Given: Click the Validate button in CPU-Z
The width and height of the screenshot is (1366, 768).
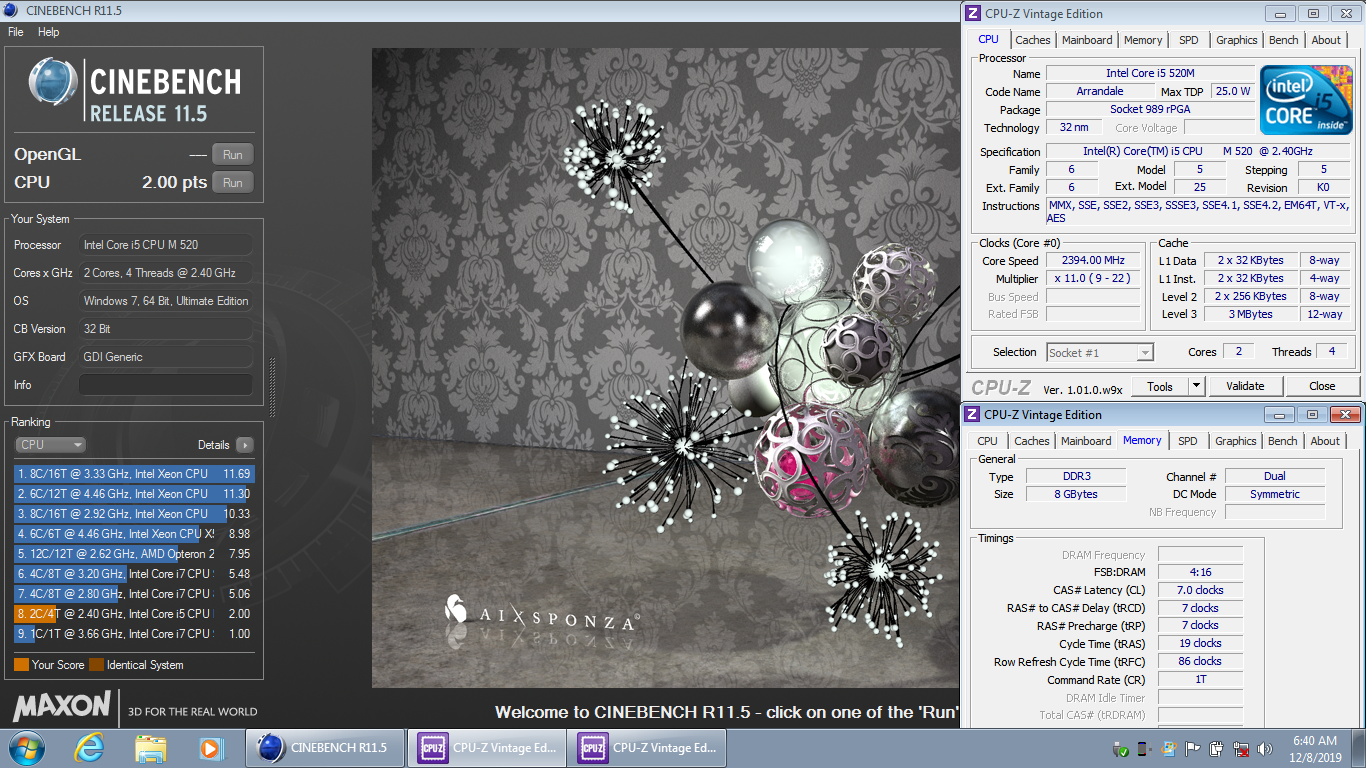Looking at the screenshot, I should coord(1245,386).
